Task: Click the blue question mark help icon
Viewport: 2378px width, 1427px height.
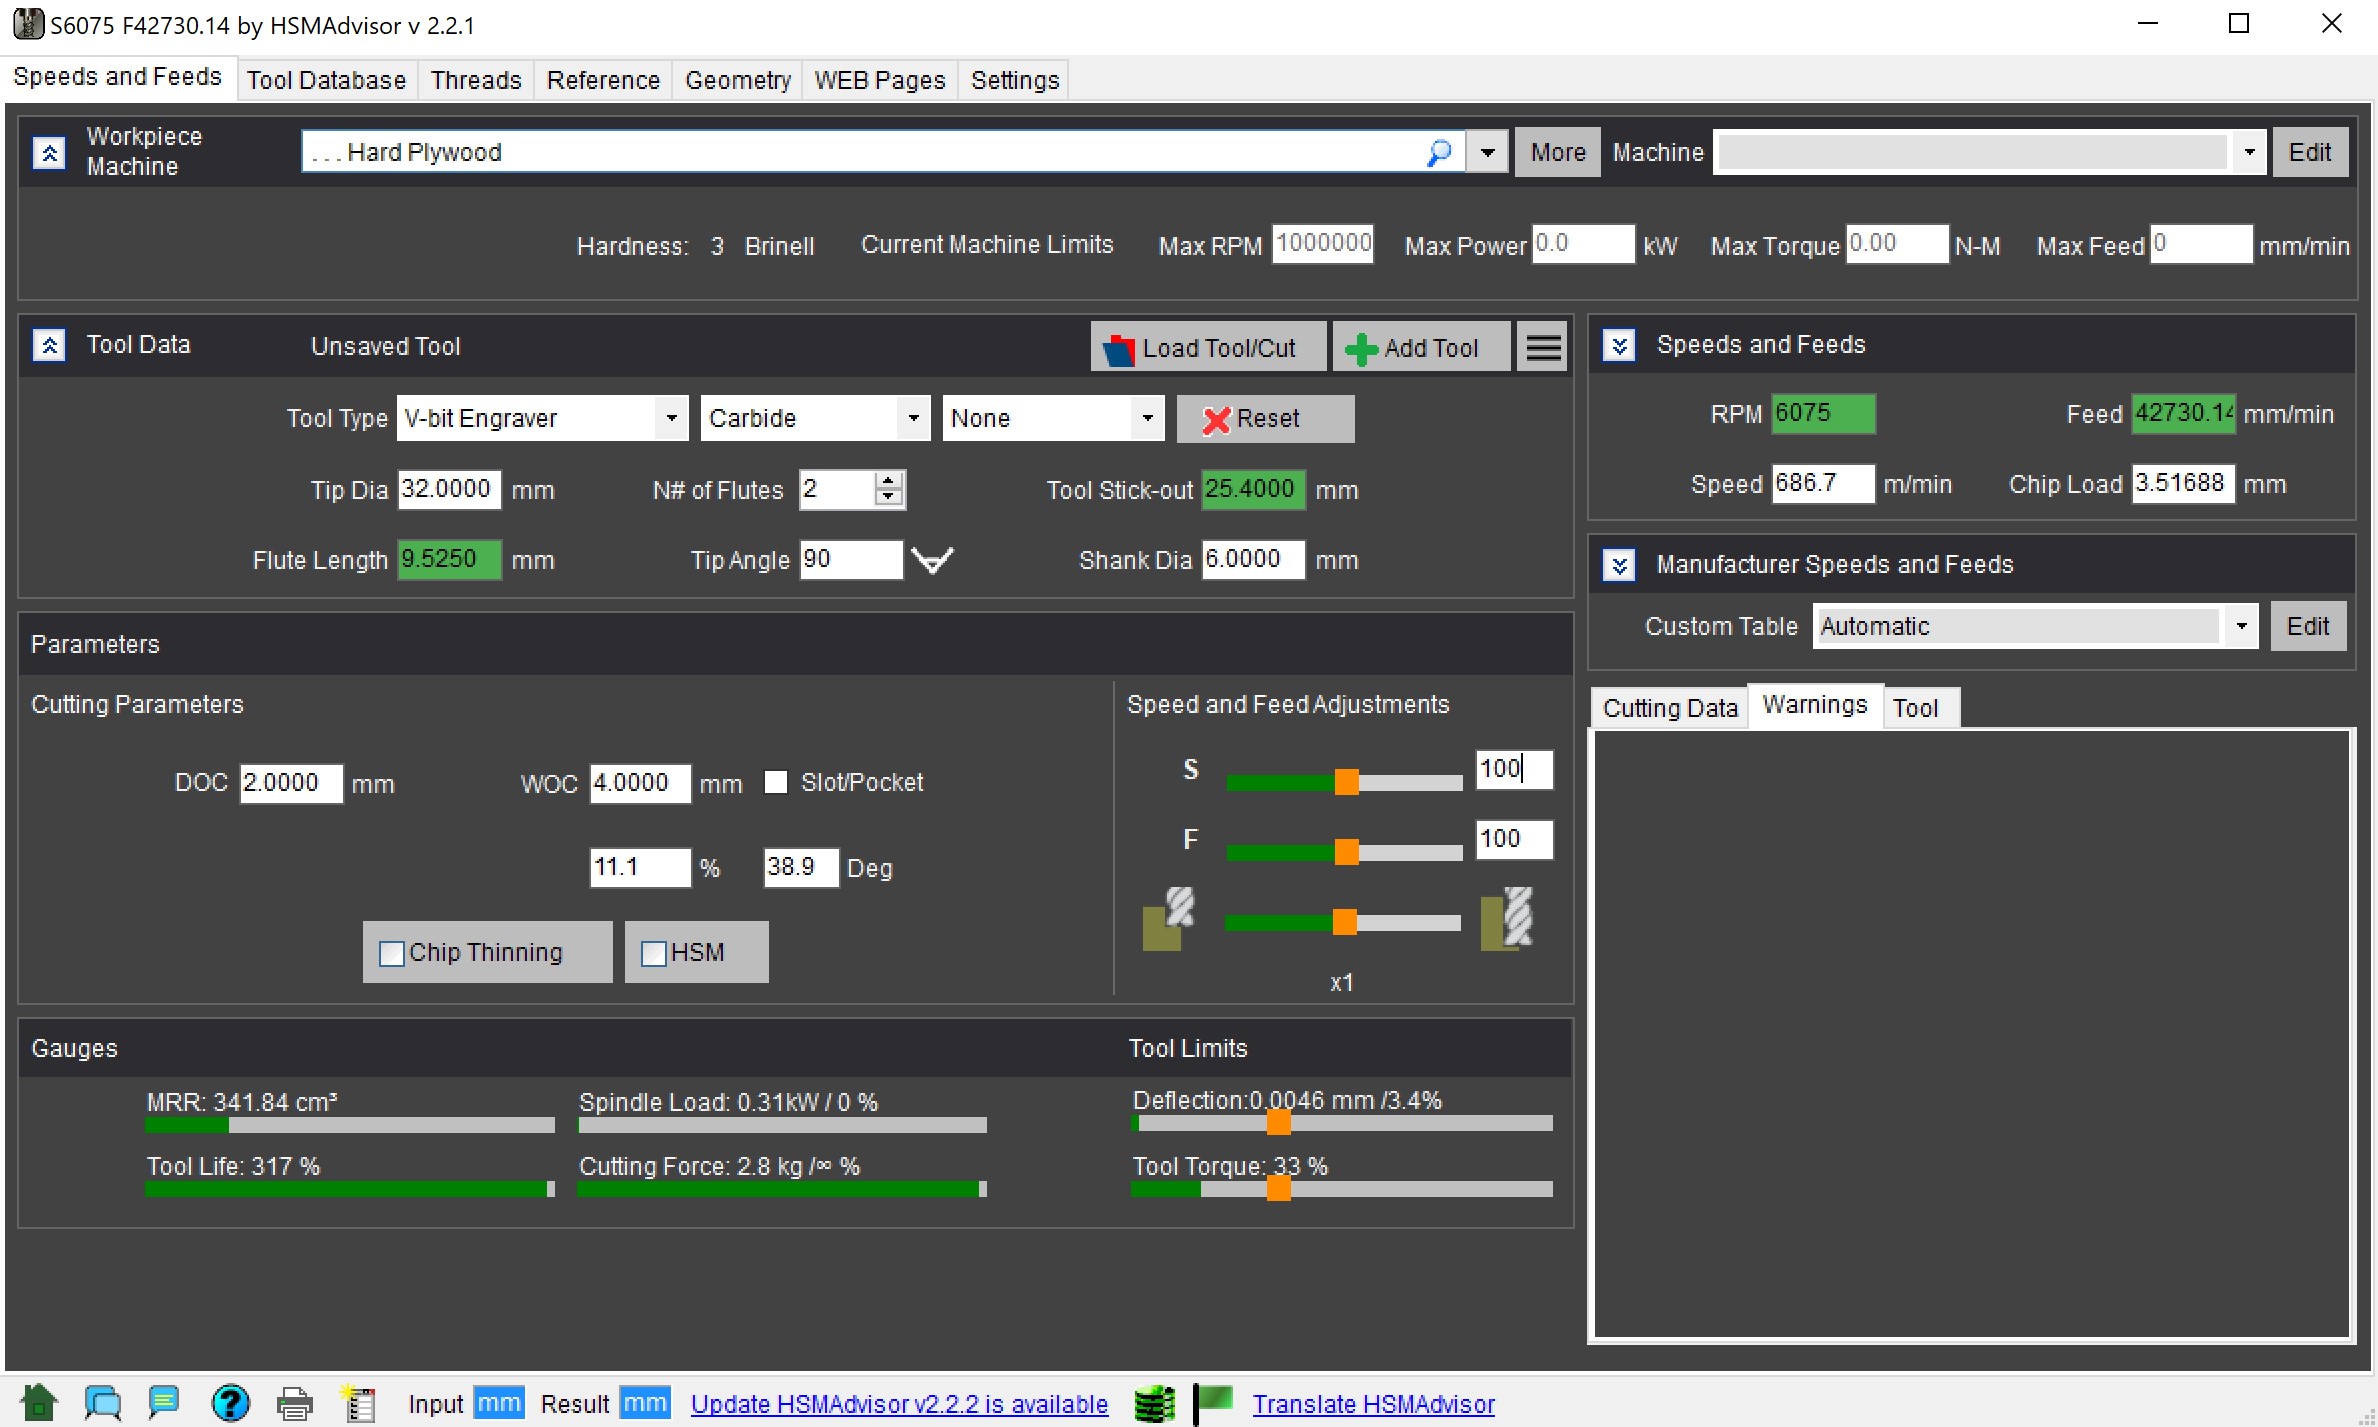Action: [230, 1403]
